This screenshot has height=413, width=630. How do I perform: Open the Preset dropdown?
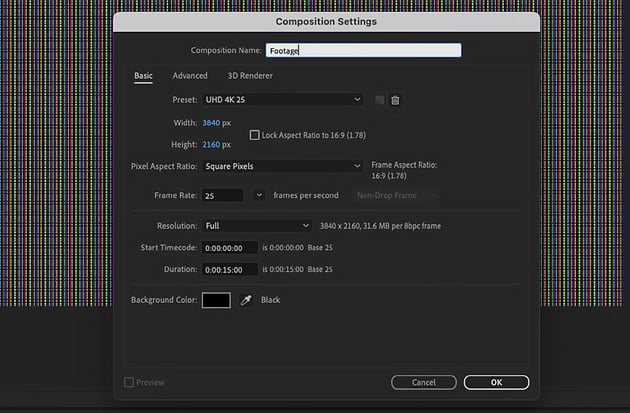[282, 100]
